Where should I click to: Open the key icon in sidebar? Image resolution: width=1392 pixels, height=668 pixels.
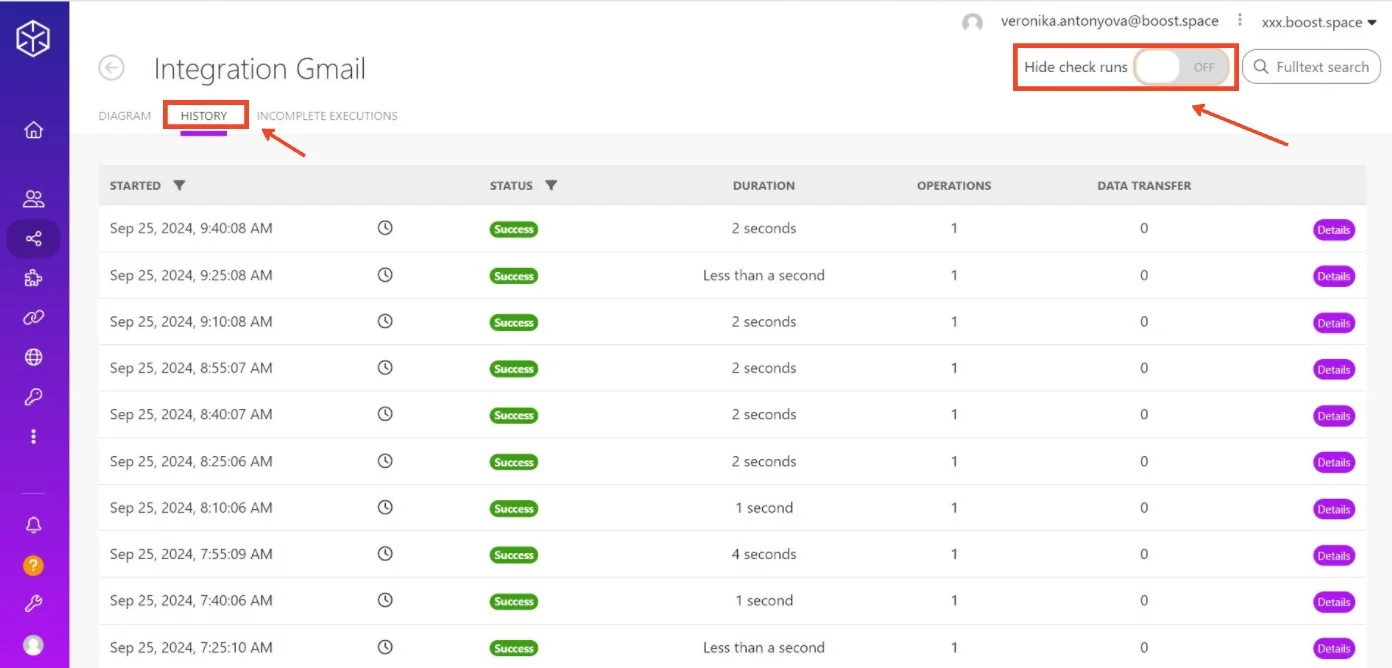(34, 397)
